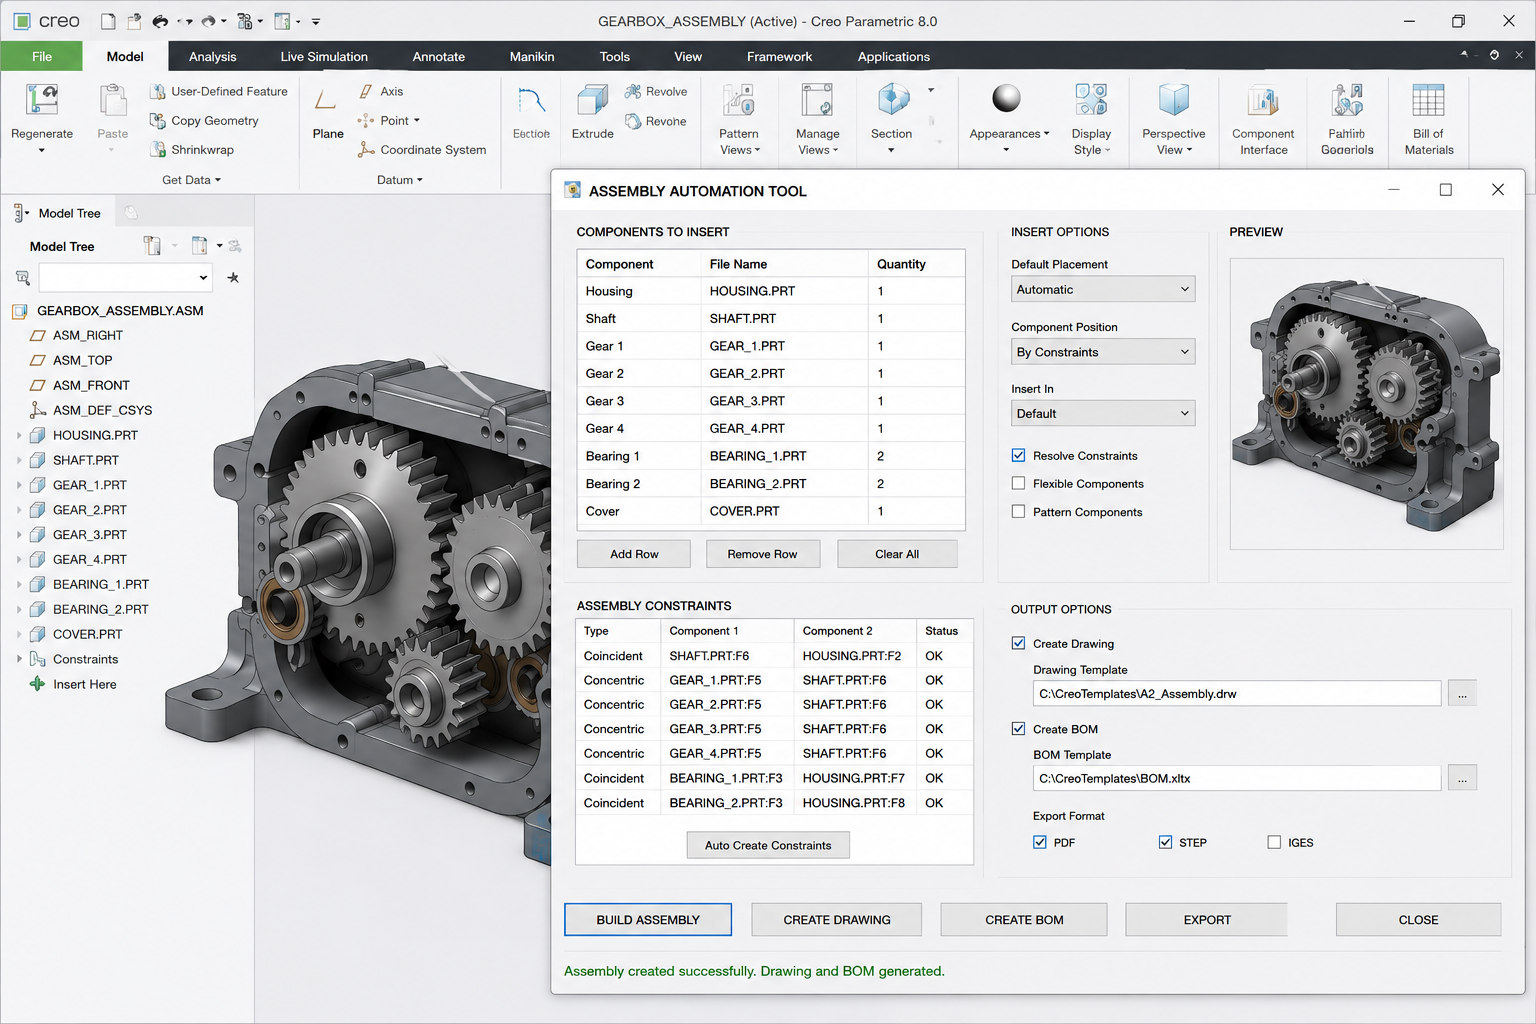This screenshot has width=1536, height=1024.
Task: Expand HOUSING.PRT tree node
Action: tap(19, 435)
